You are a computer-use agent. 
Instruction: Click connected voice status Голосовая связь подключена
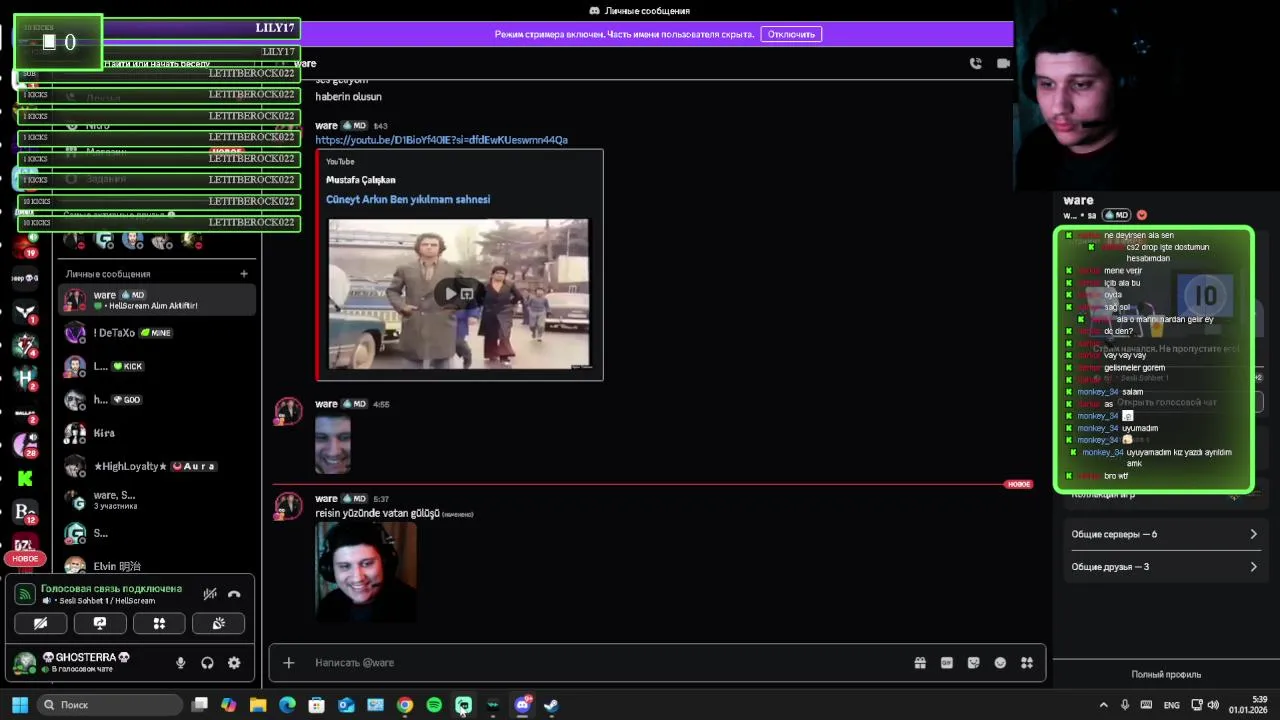(x=111, y=589)
